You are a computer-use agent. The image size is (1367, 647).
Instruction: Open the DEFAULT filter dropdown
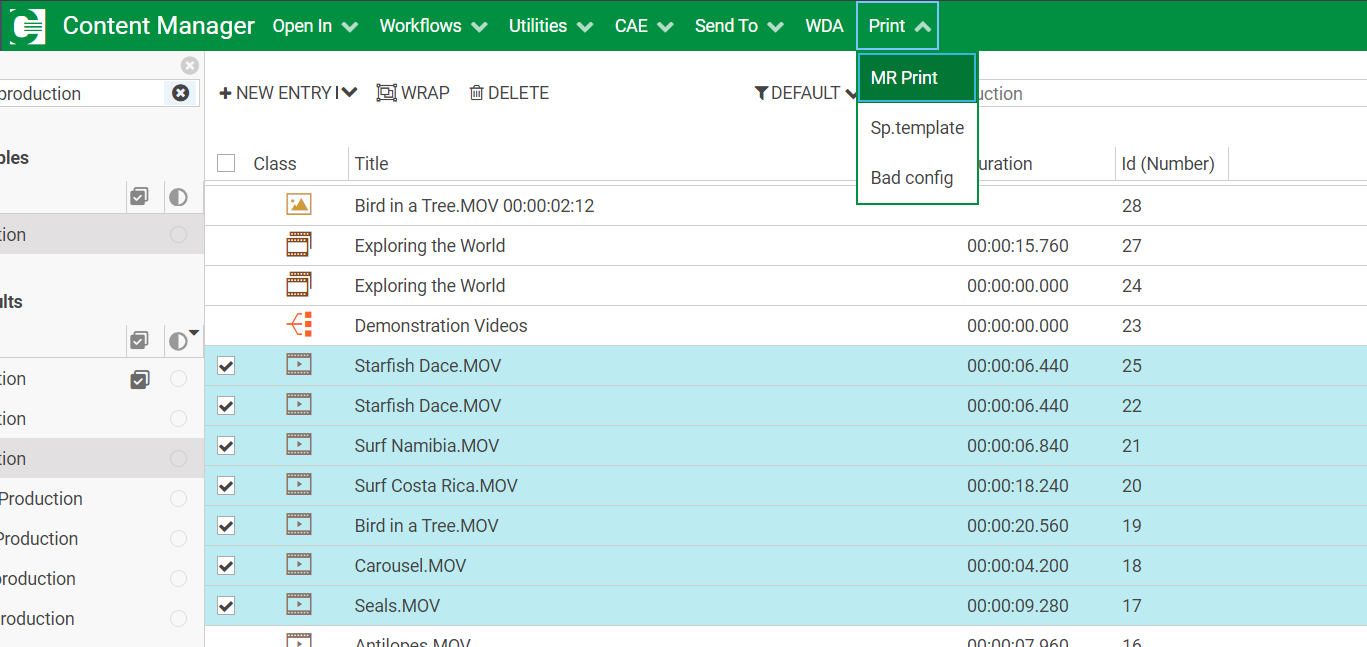[x=805, y=93]
